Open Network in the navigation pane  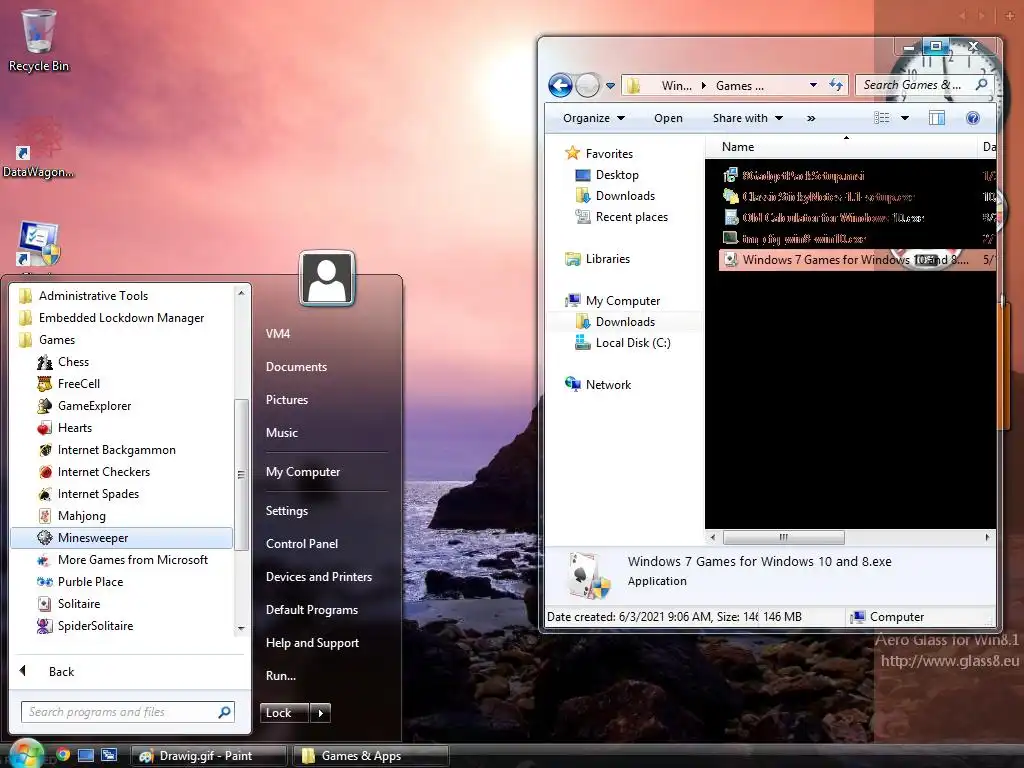click(x=608, y=385)
